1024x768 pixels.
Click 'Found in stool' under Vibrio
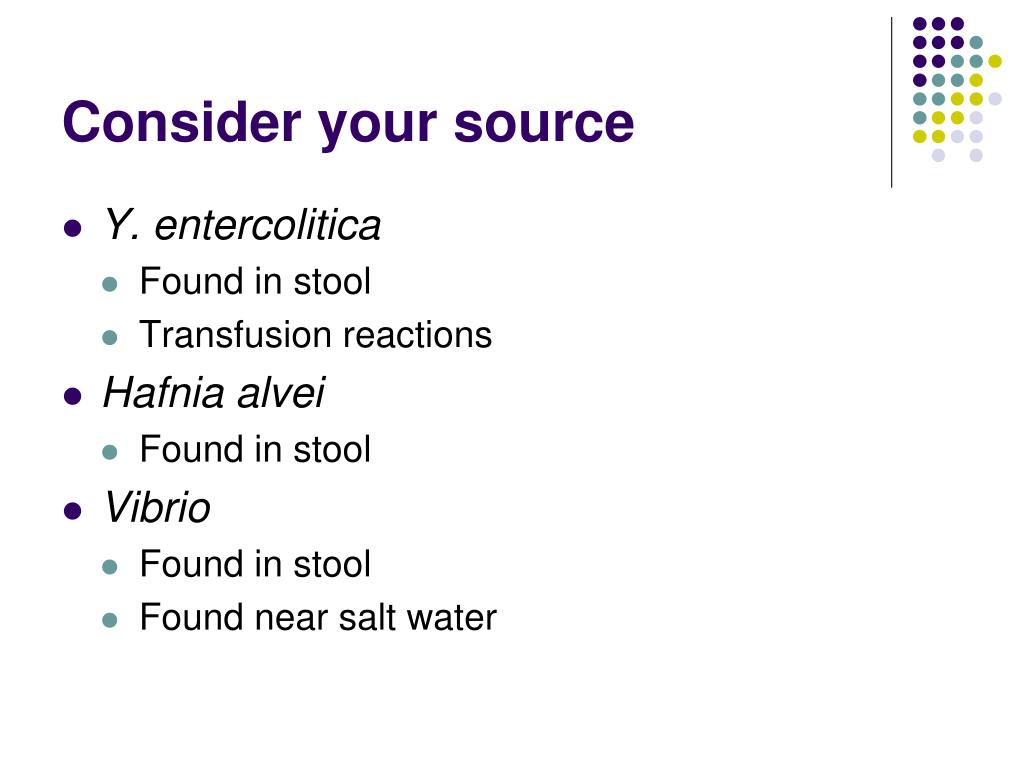click(255, 564)
